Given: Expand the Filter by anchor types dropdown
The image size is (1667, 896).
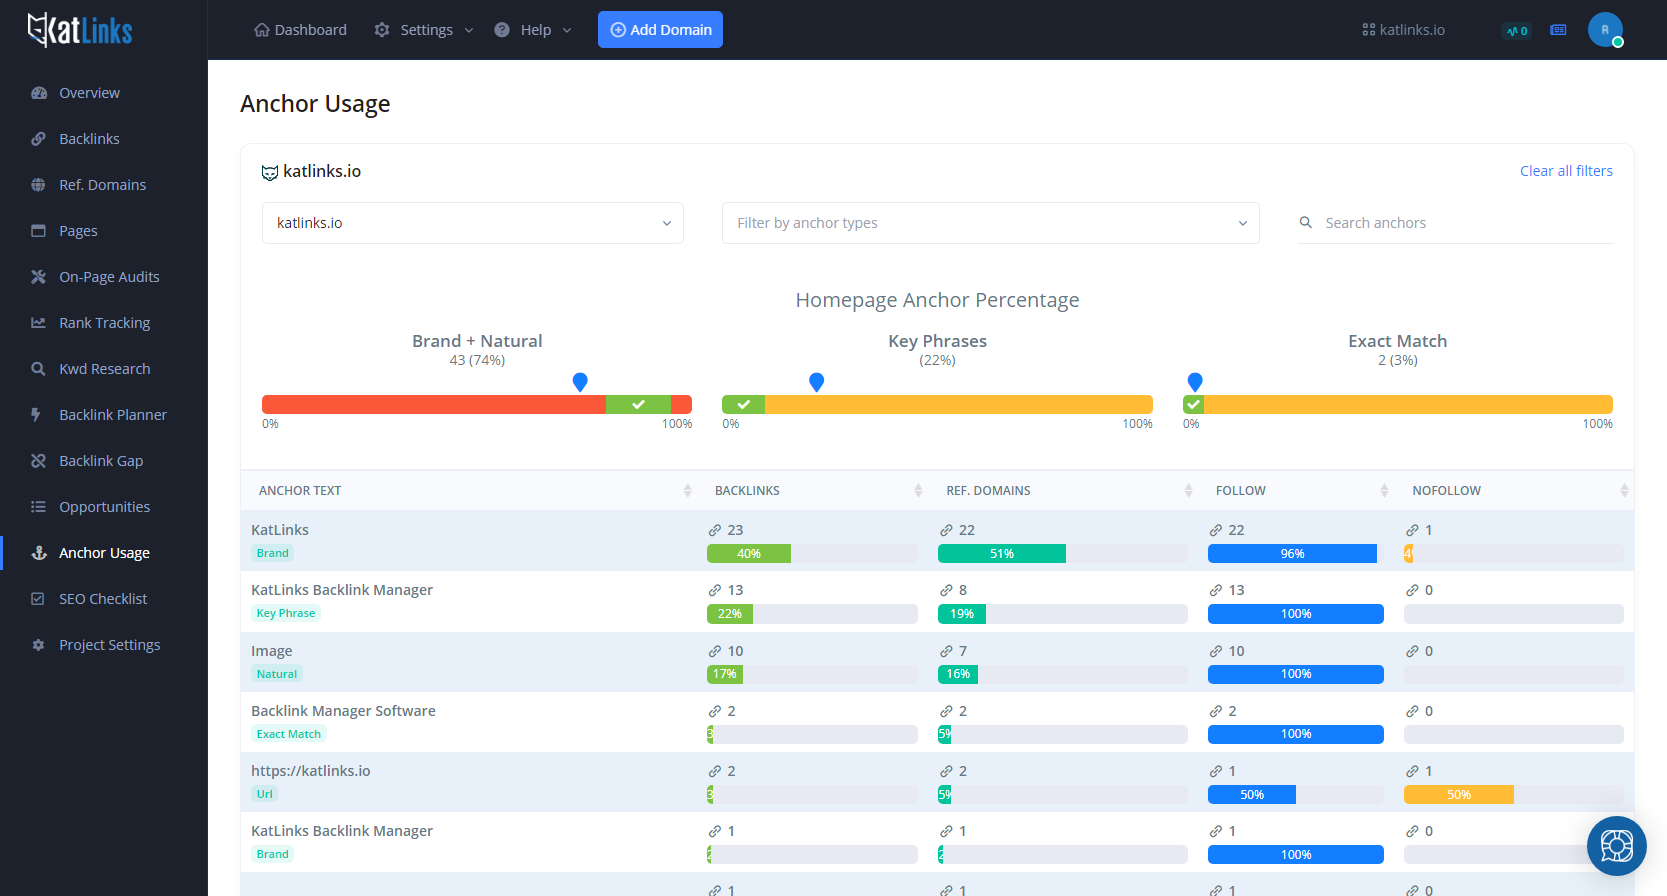Looking at the screenshot, I should tap(990, 223).
